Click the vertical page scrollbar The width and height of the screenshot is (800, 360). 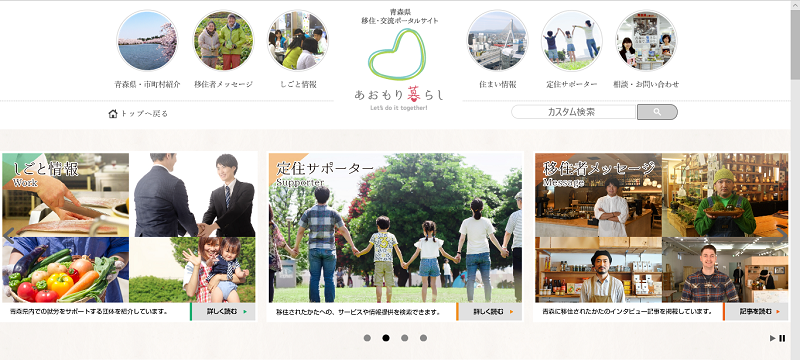[795, 180]
